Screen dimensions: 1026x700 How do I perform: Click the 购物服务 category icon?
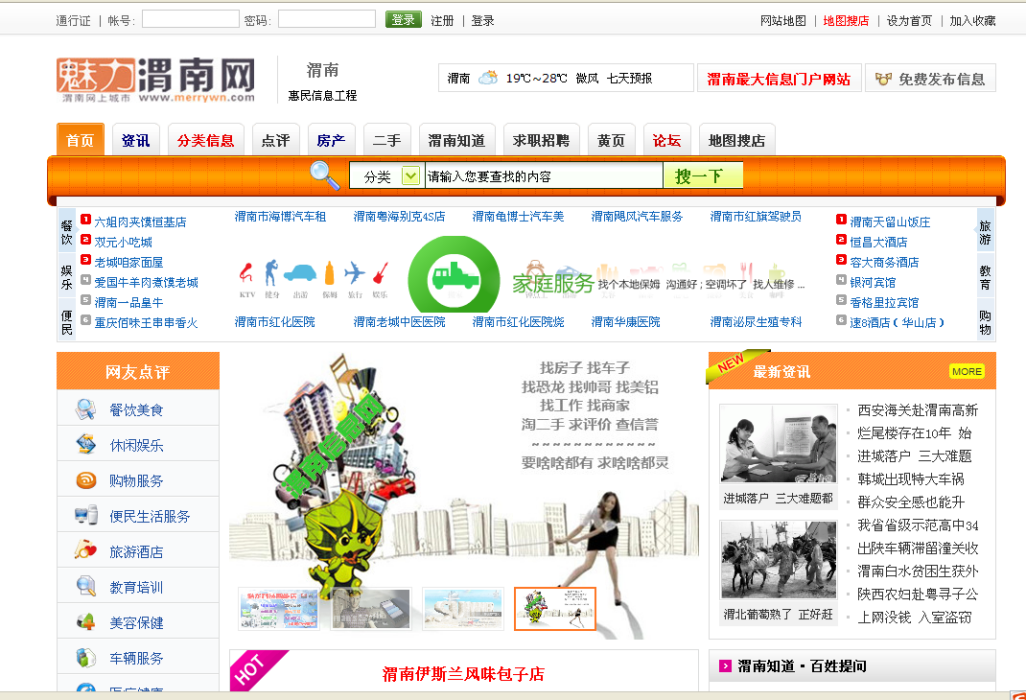[86, 480]
